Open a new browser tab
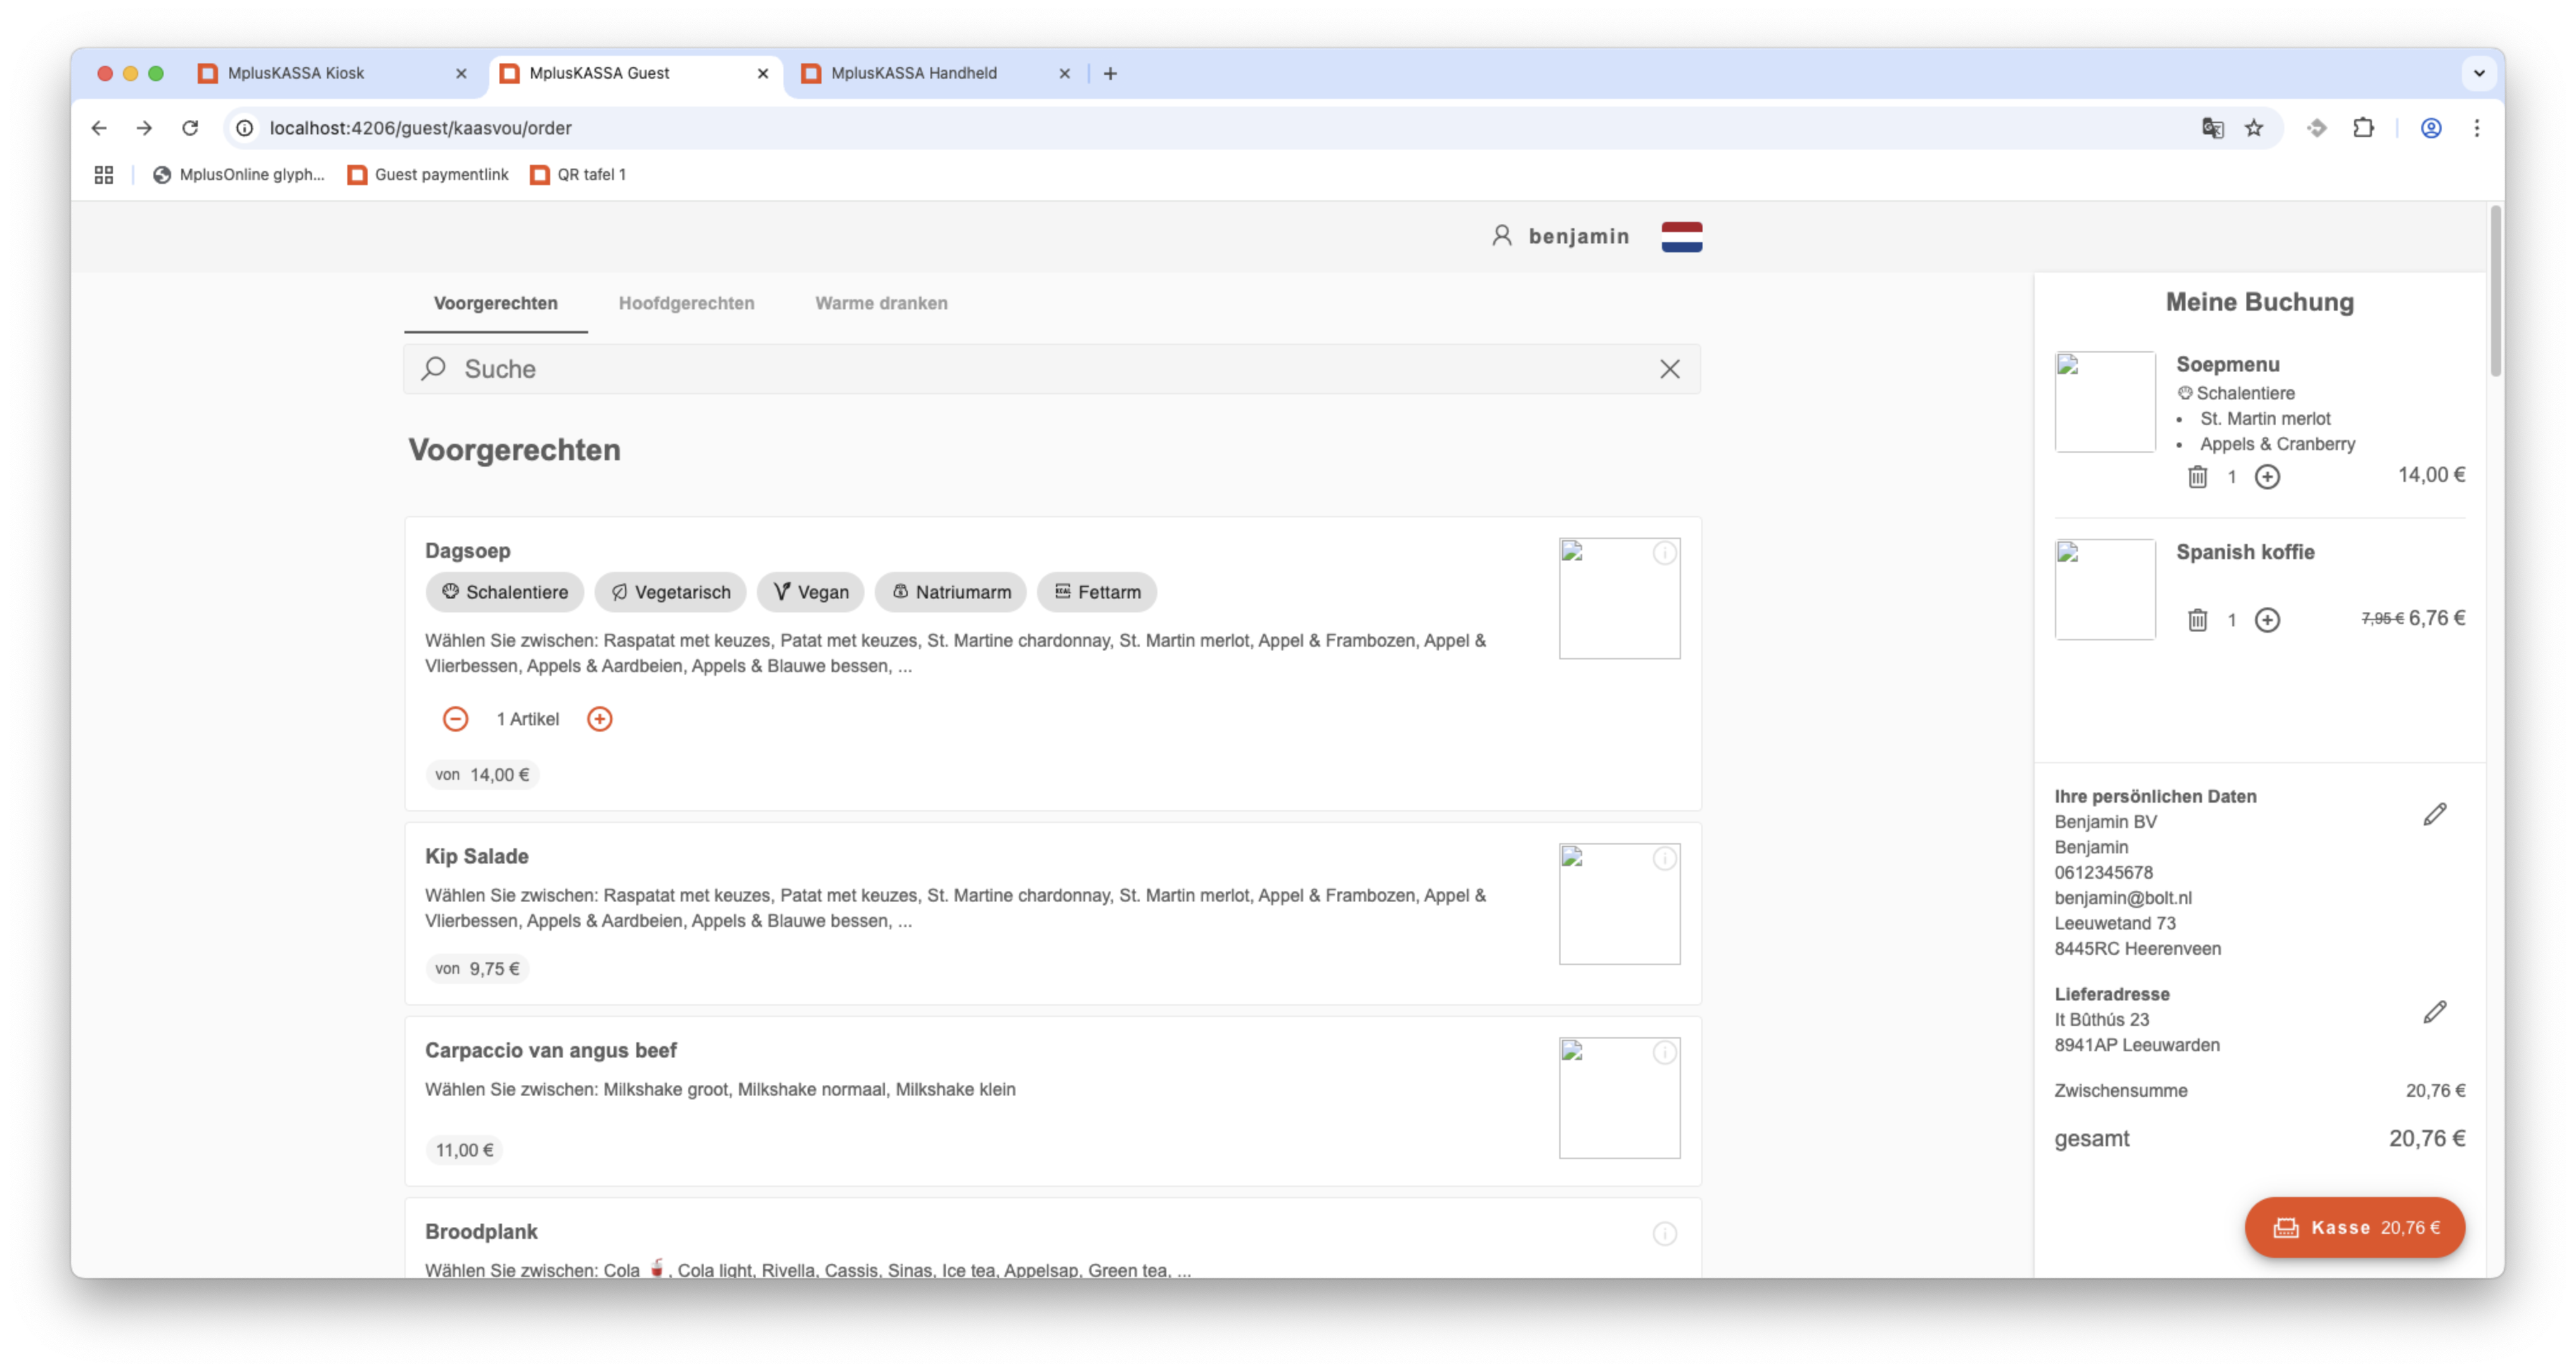 point(1110,73)
